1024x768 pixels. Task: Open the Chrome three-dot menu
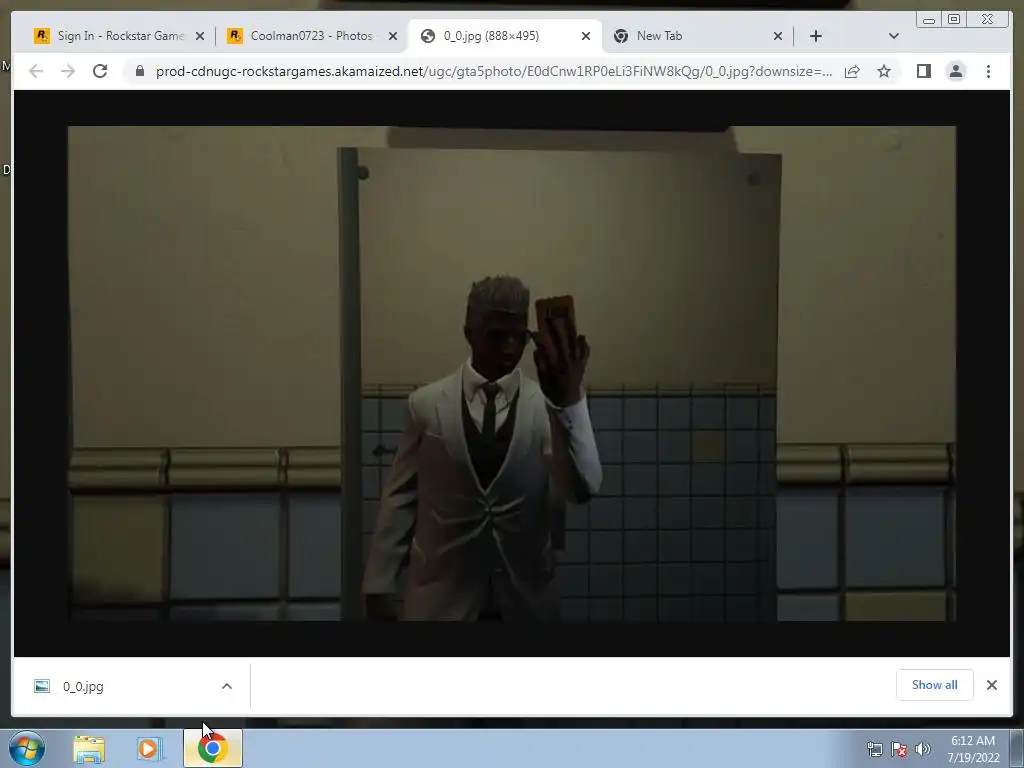coord(988,71)
